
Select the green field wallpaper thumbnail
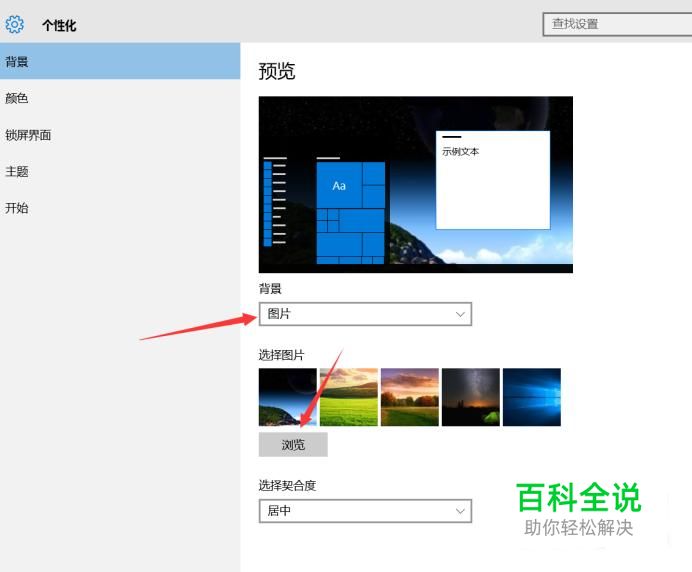[x=349, y=397]
